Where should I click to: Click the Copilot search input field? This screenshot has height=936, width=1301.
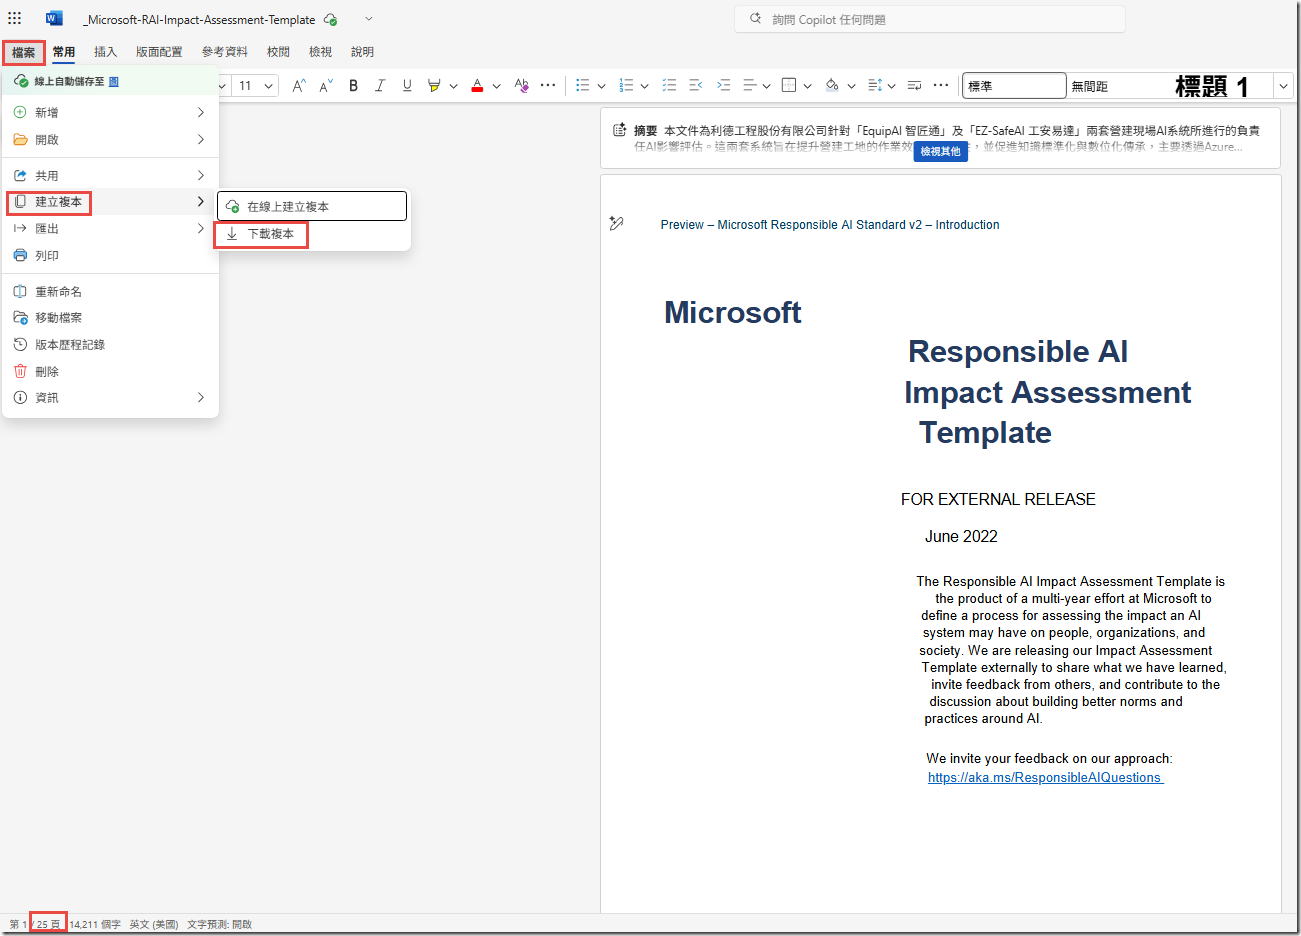[x=930, y=19]
